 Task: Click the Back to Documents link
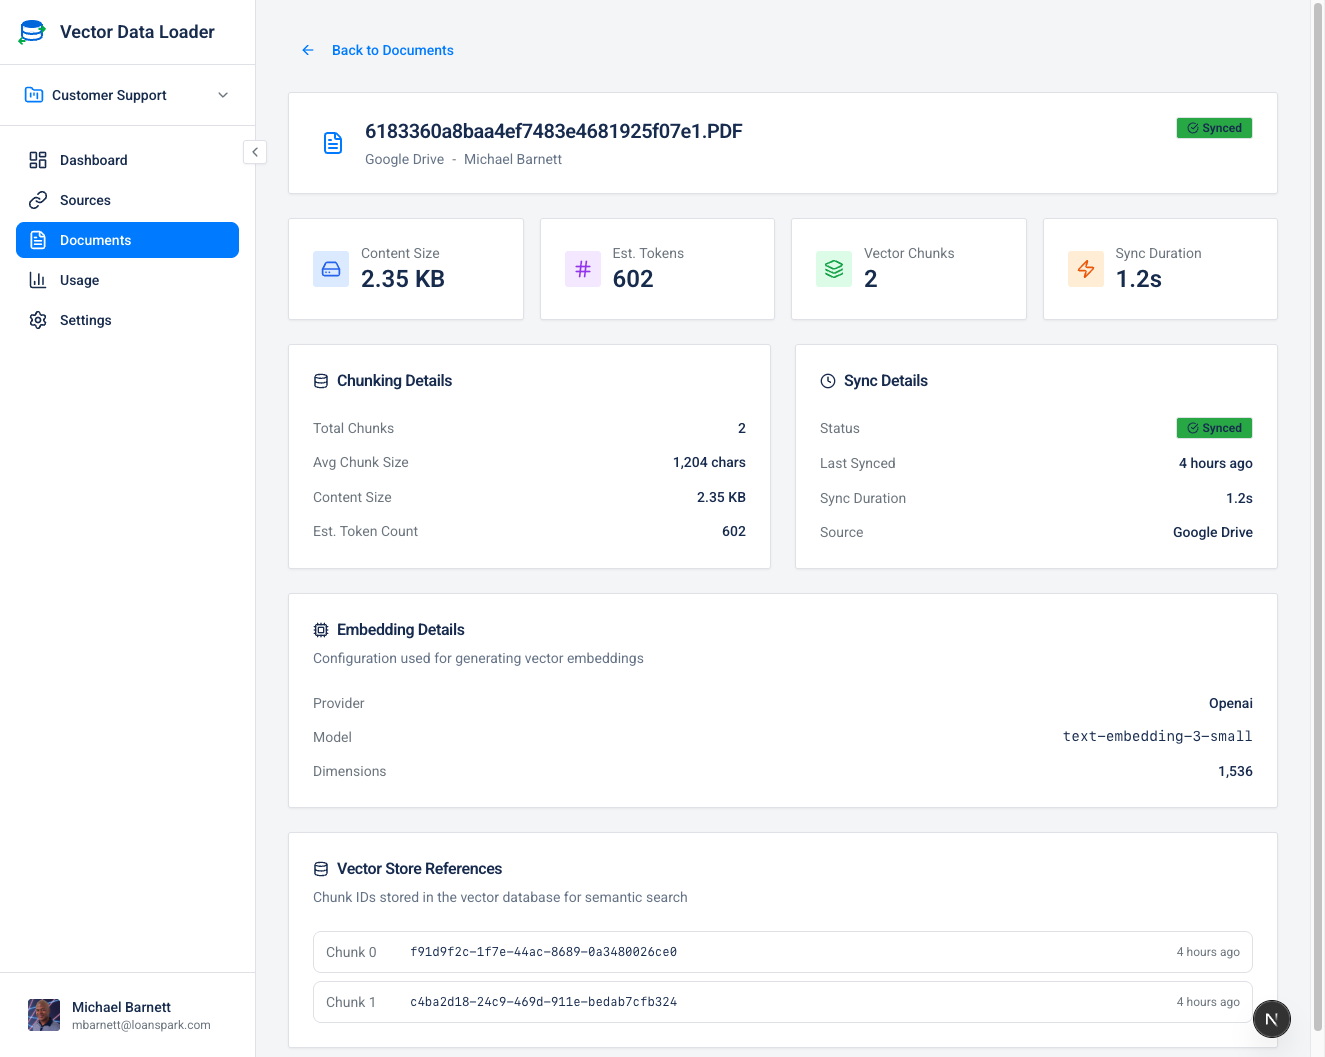click(392, 50)
